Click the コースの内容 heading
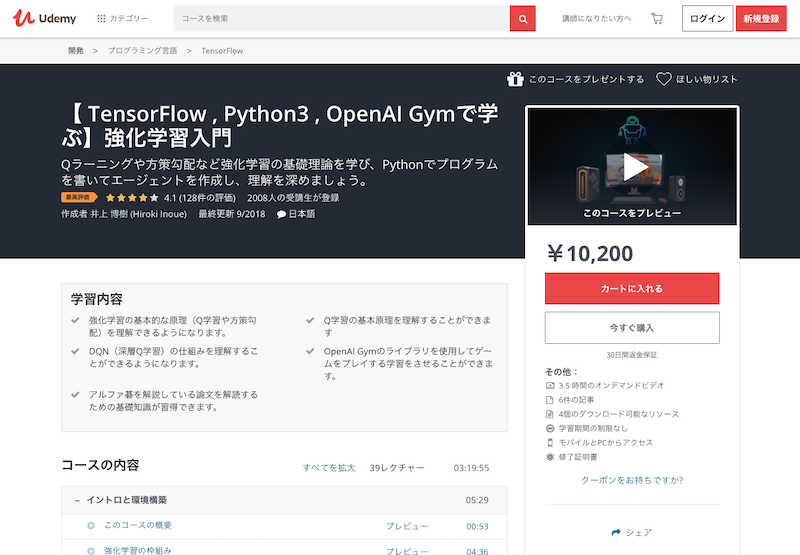Viewport: 800px width, 555px height. (x=101, y=465)
